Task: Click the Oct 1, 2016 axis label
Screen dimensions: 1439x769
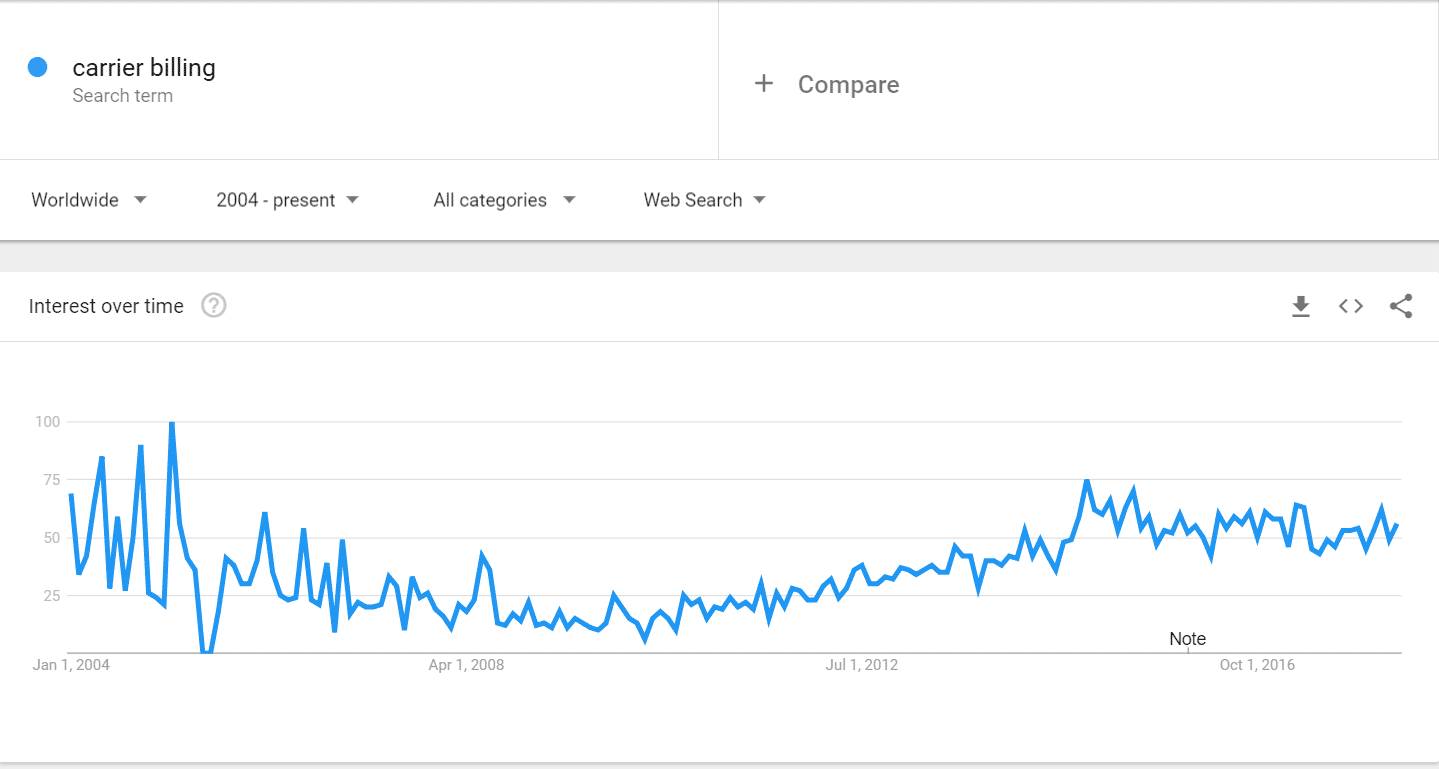Action: [1257, 665]
